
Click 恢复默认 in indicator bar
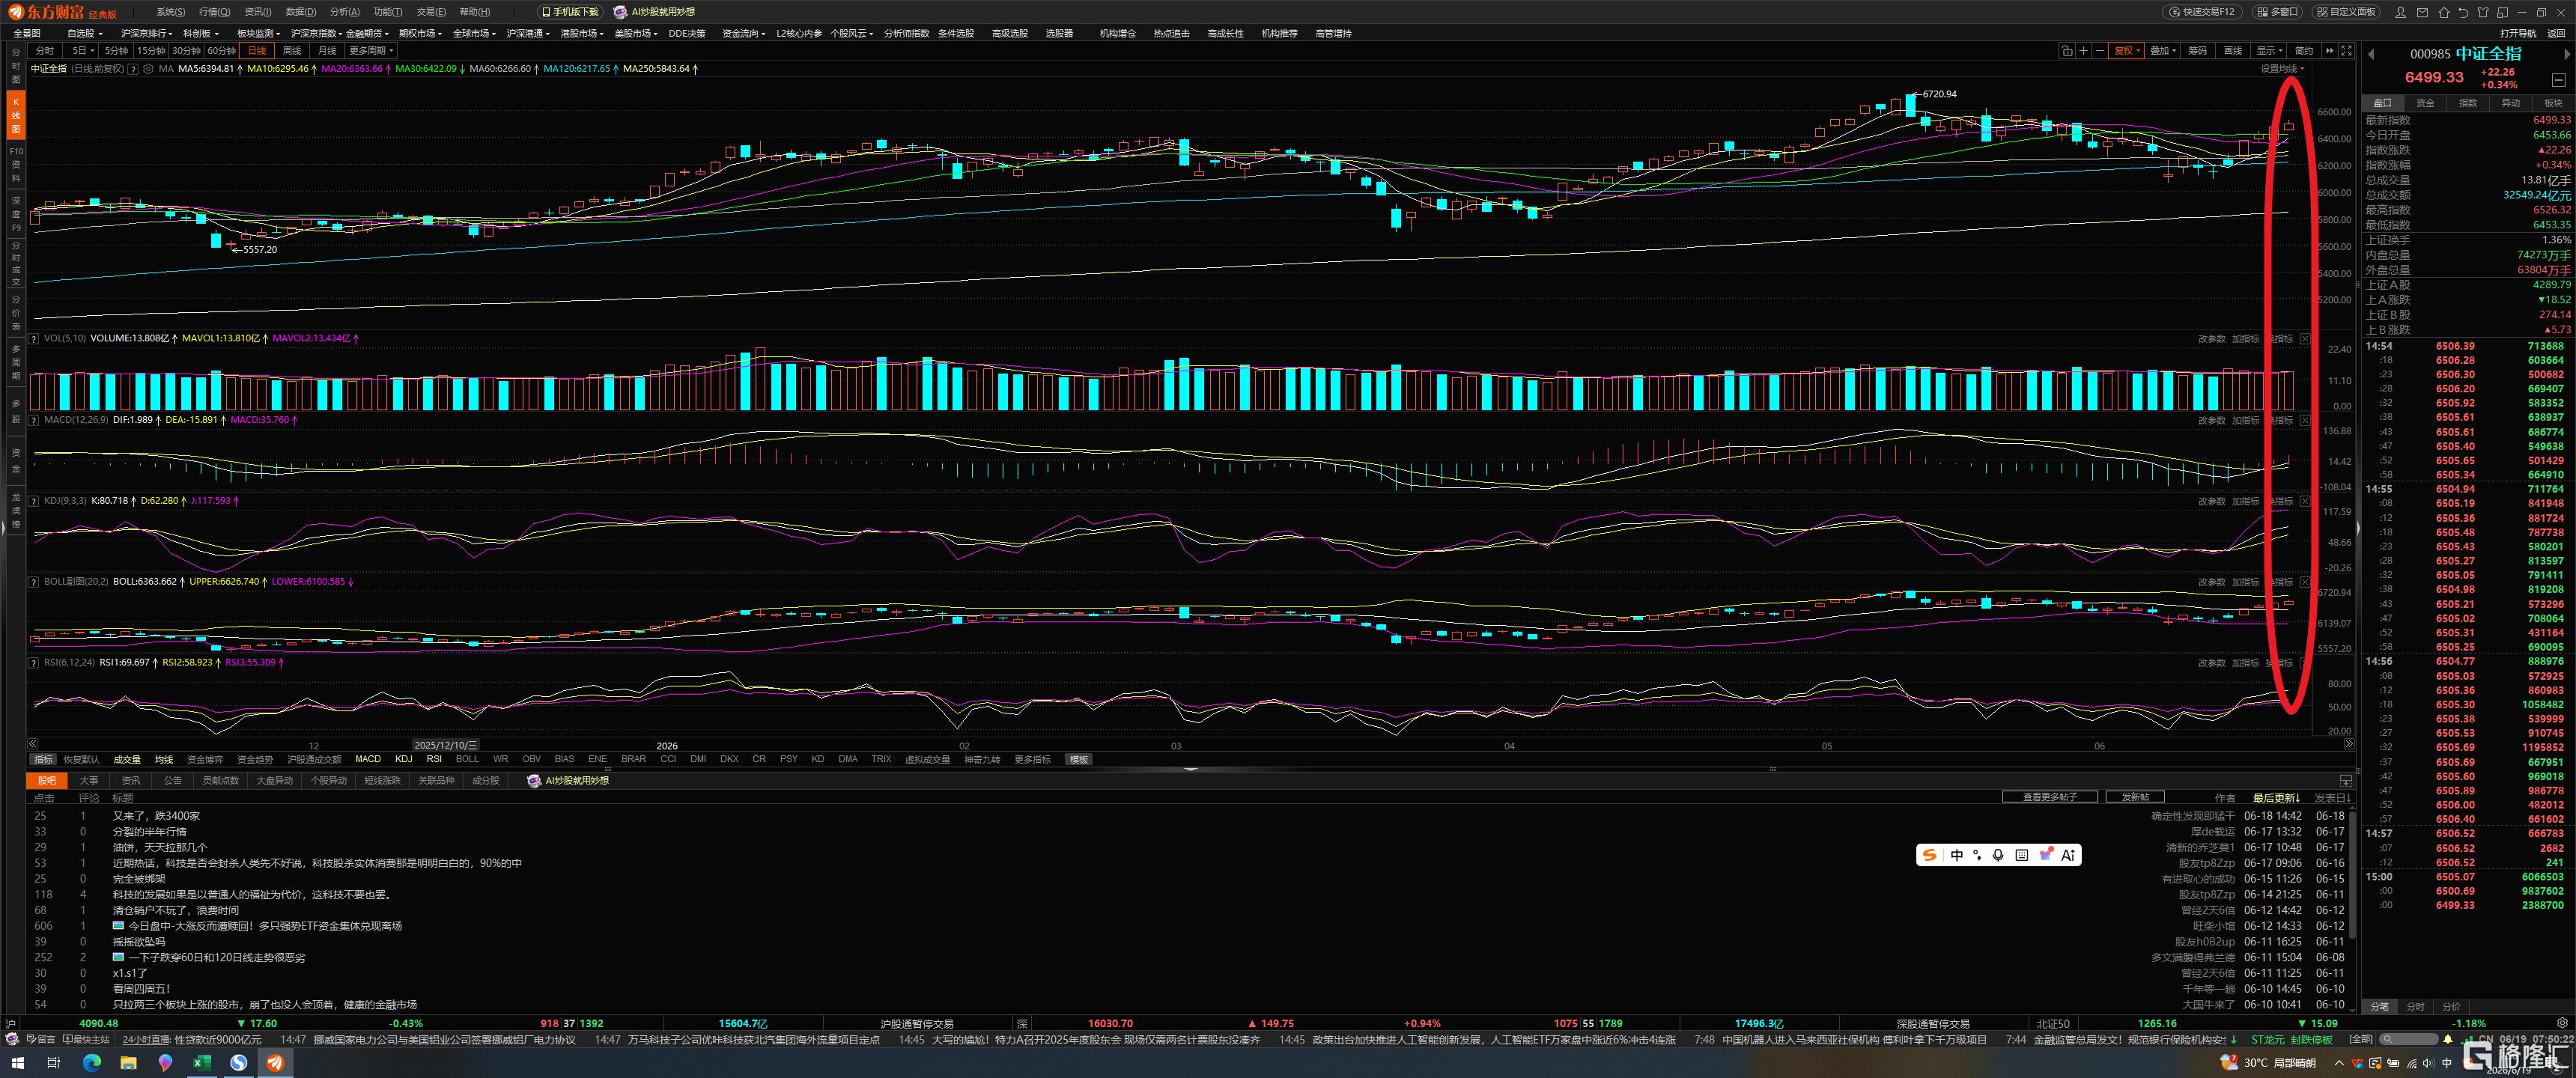pos(81,759)
